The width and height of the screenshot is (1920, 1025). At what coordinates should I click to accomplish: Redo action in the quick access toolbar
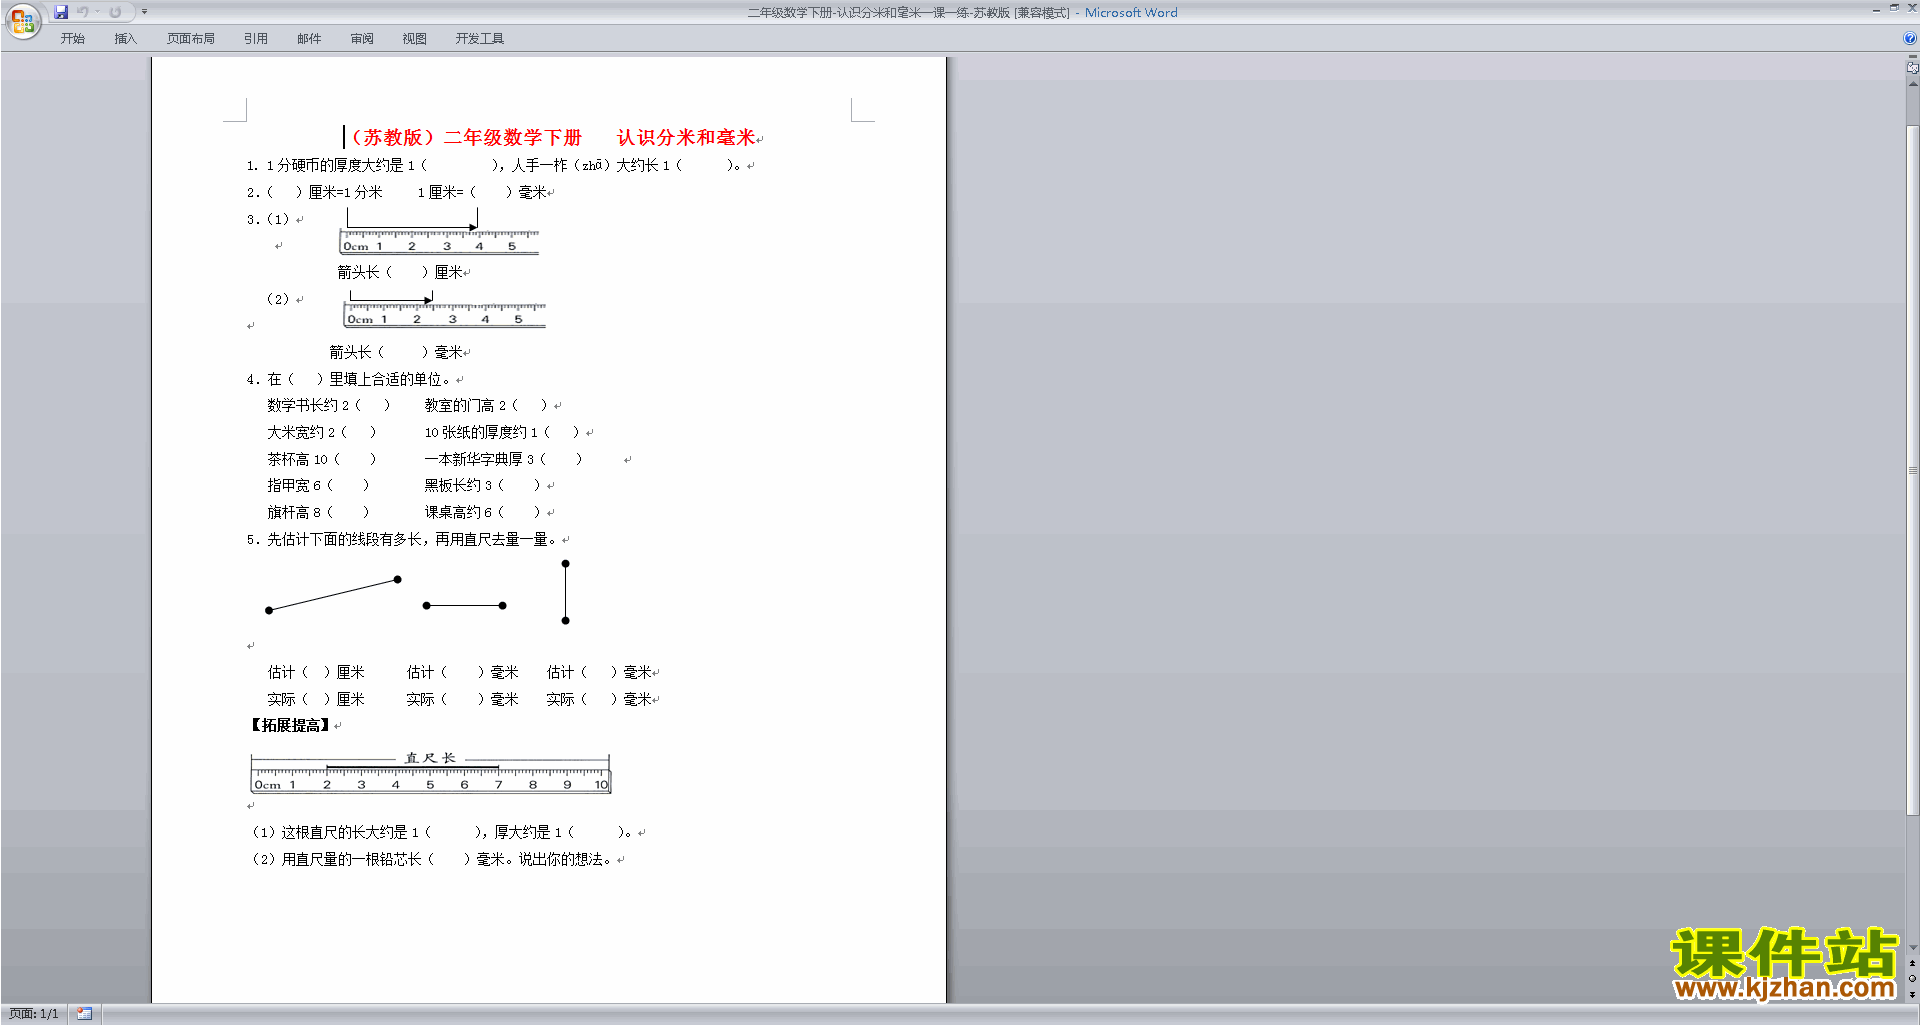[115, 12]
